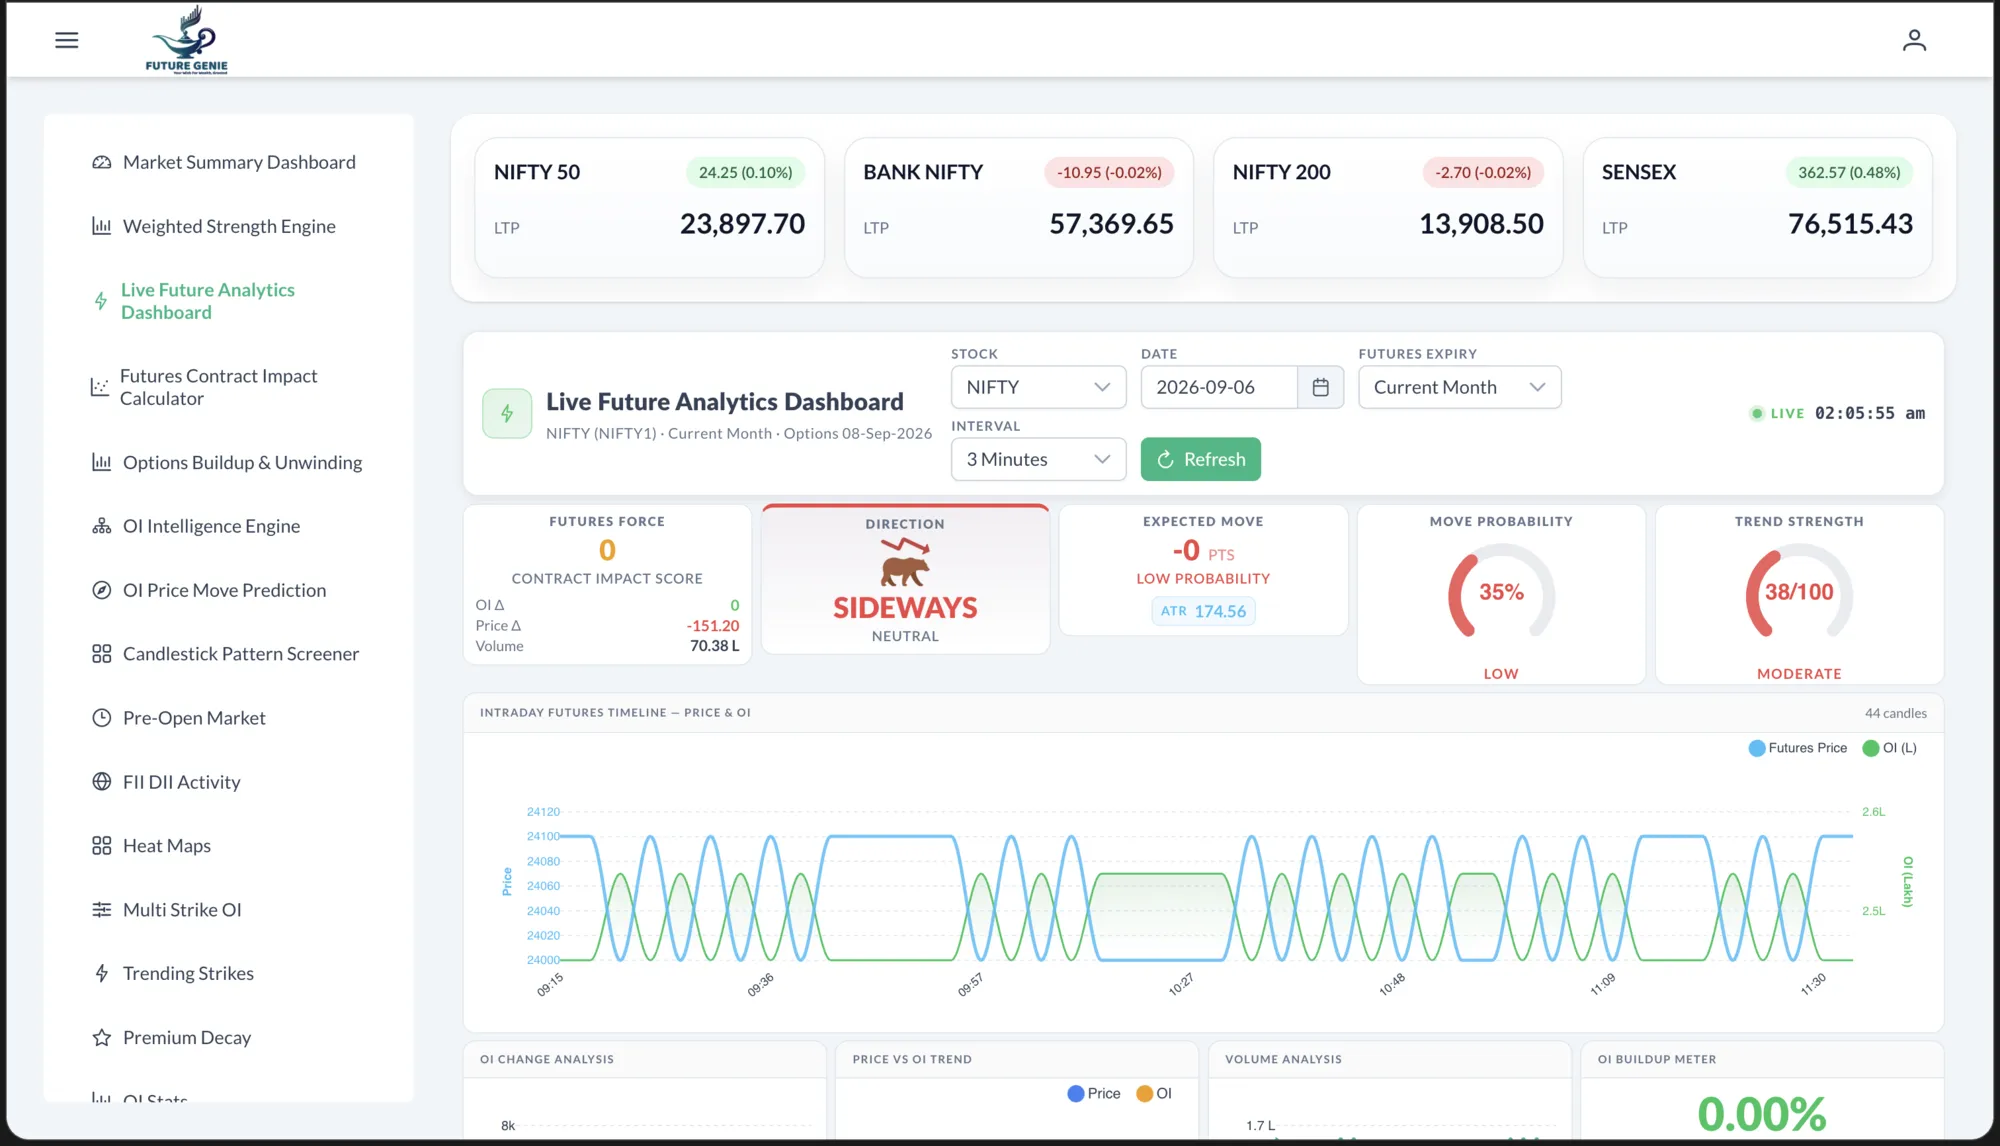Click the Premium Decay star icon
Image resolution: width=2000 pixels, height=1146 pixels.
tap(101, 1038)
